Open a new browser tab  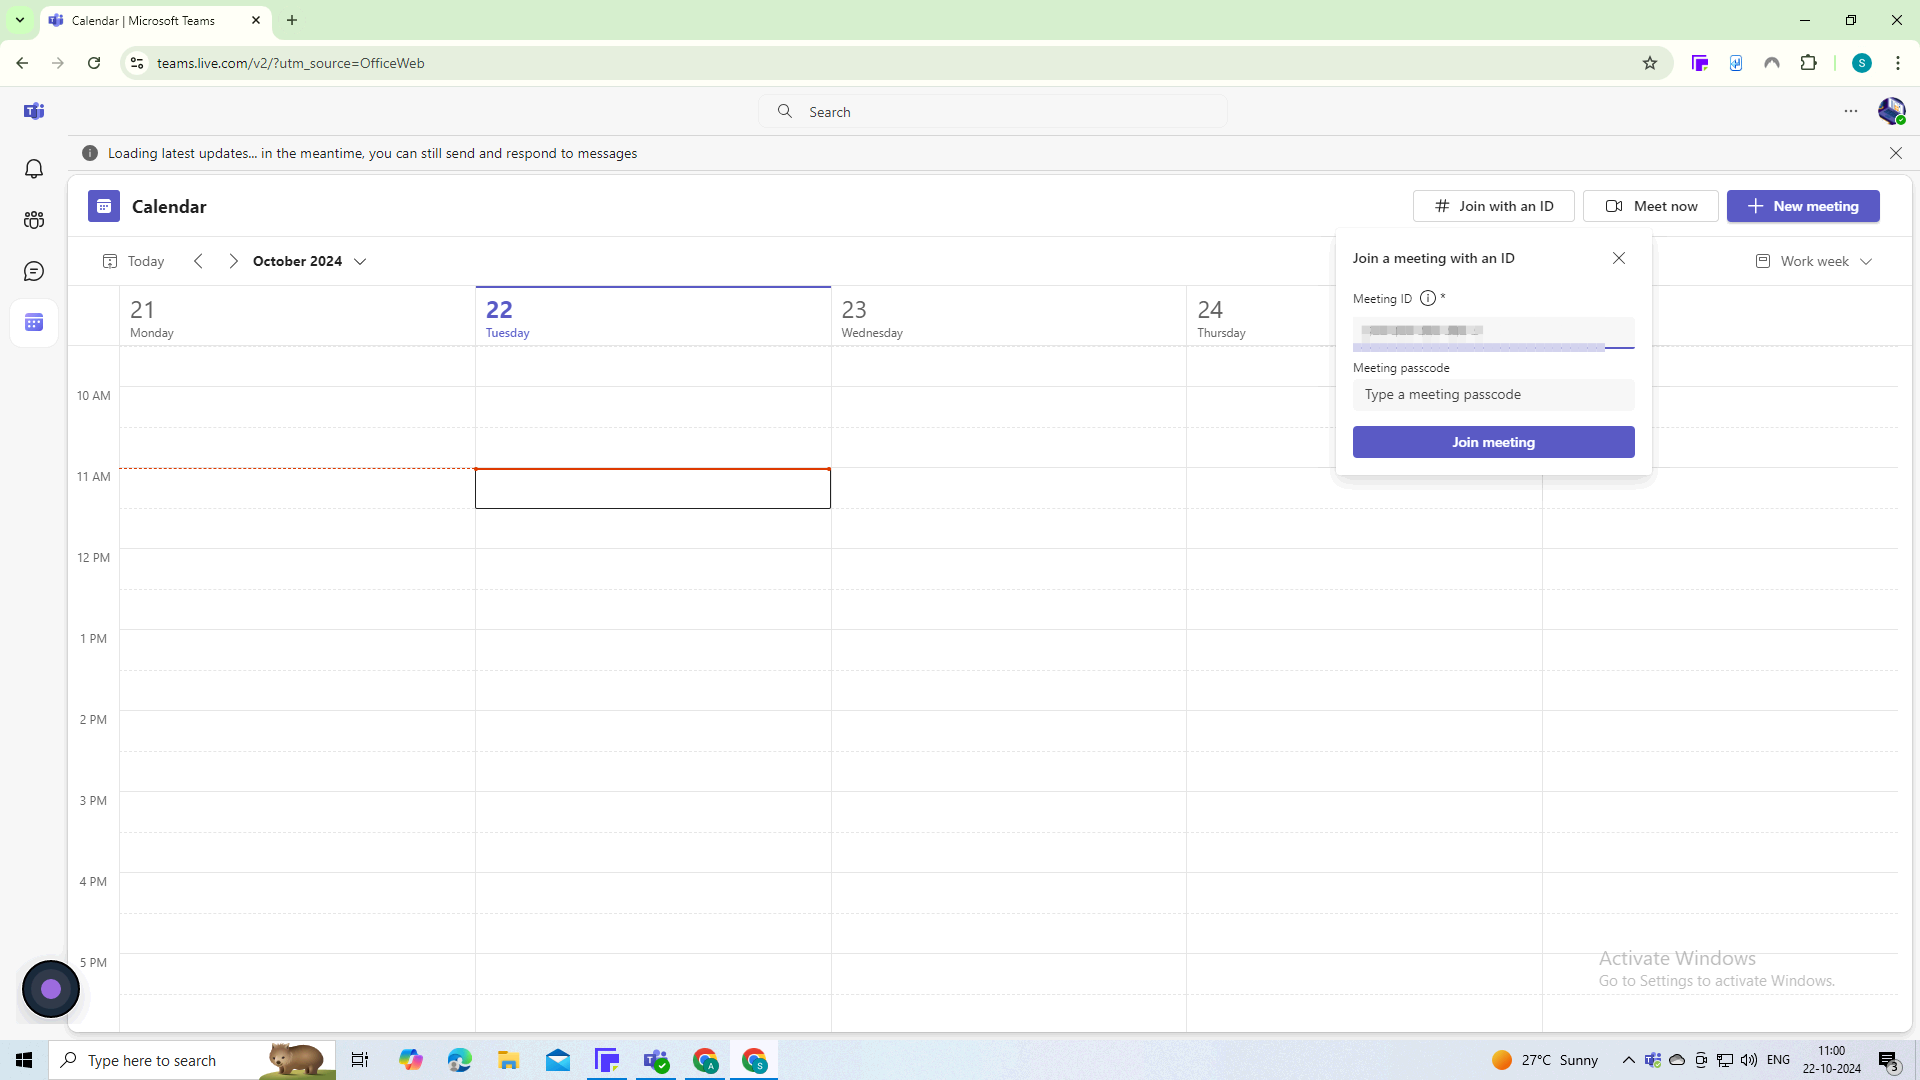click(292, 20)
